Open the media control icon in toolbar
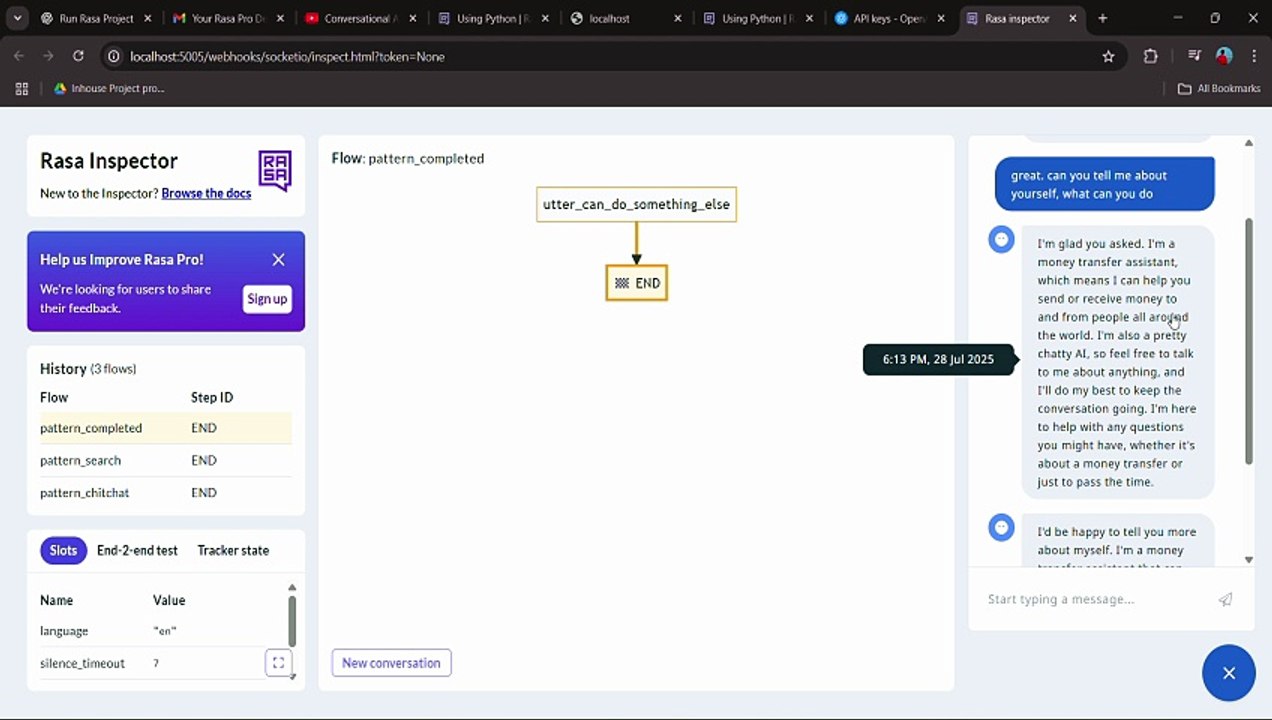This screenshot has height=720, width=1272. click(x=1194, y=56)
